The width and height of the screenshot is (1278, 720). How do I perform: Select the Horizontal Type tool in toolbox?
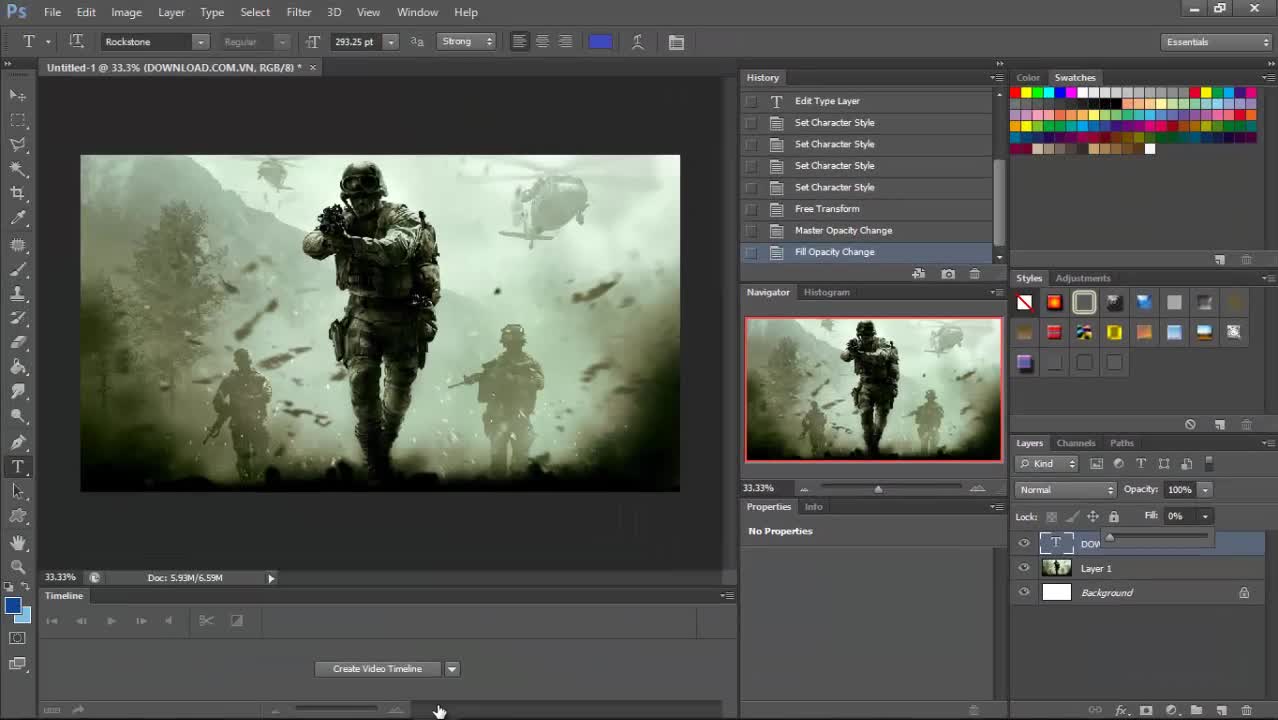(x=18, y=467)
